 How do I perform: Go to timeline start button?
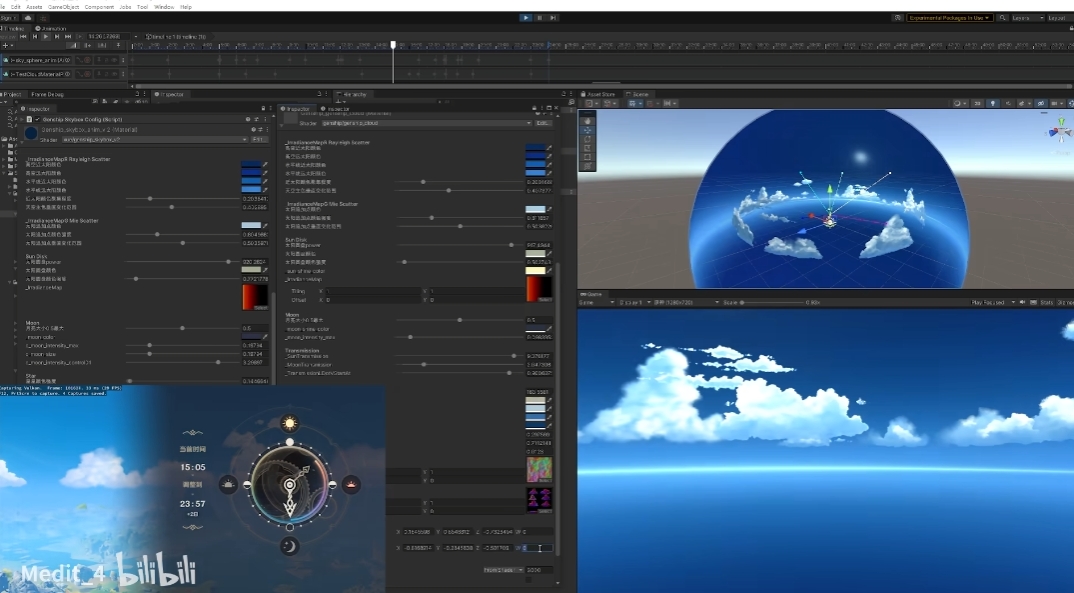point(24,36)
